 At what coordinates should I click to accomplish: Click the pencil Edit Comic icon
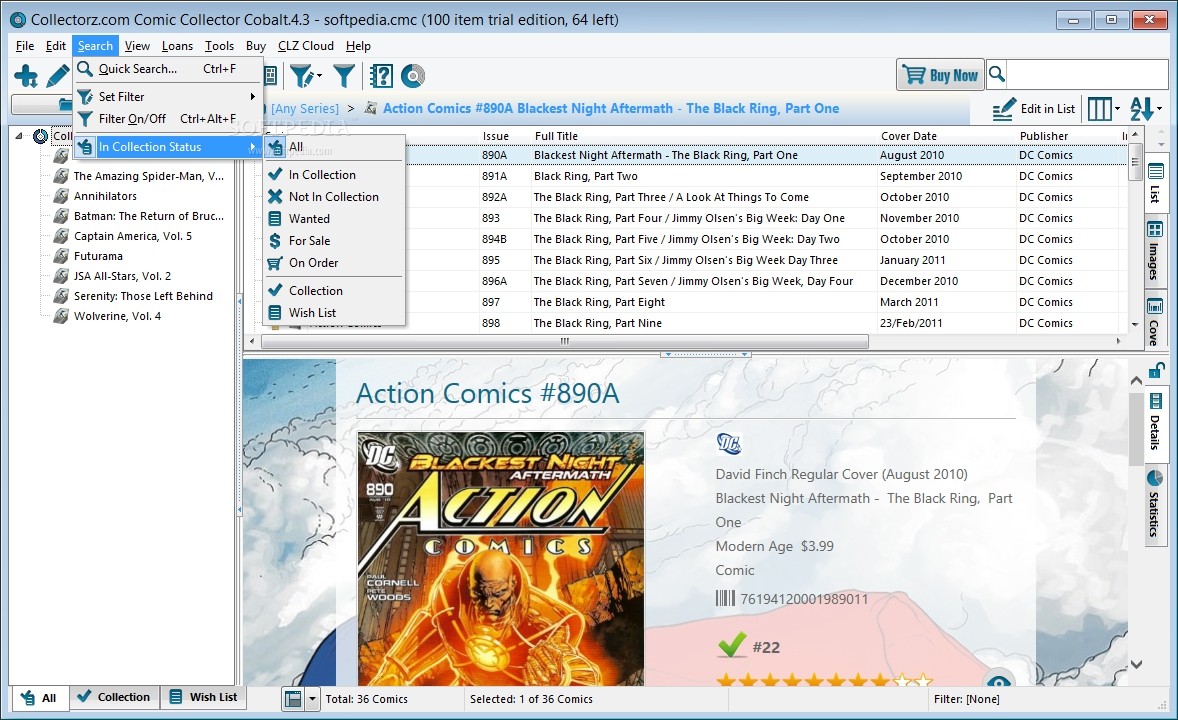click(57, 76)
